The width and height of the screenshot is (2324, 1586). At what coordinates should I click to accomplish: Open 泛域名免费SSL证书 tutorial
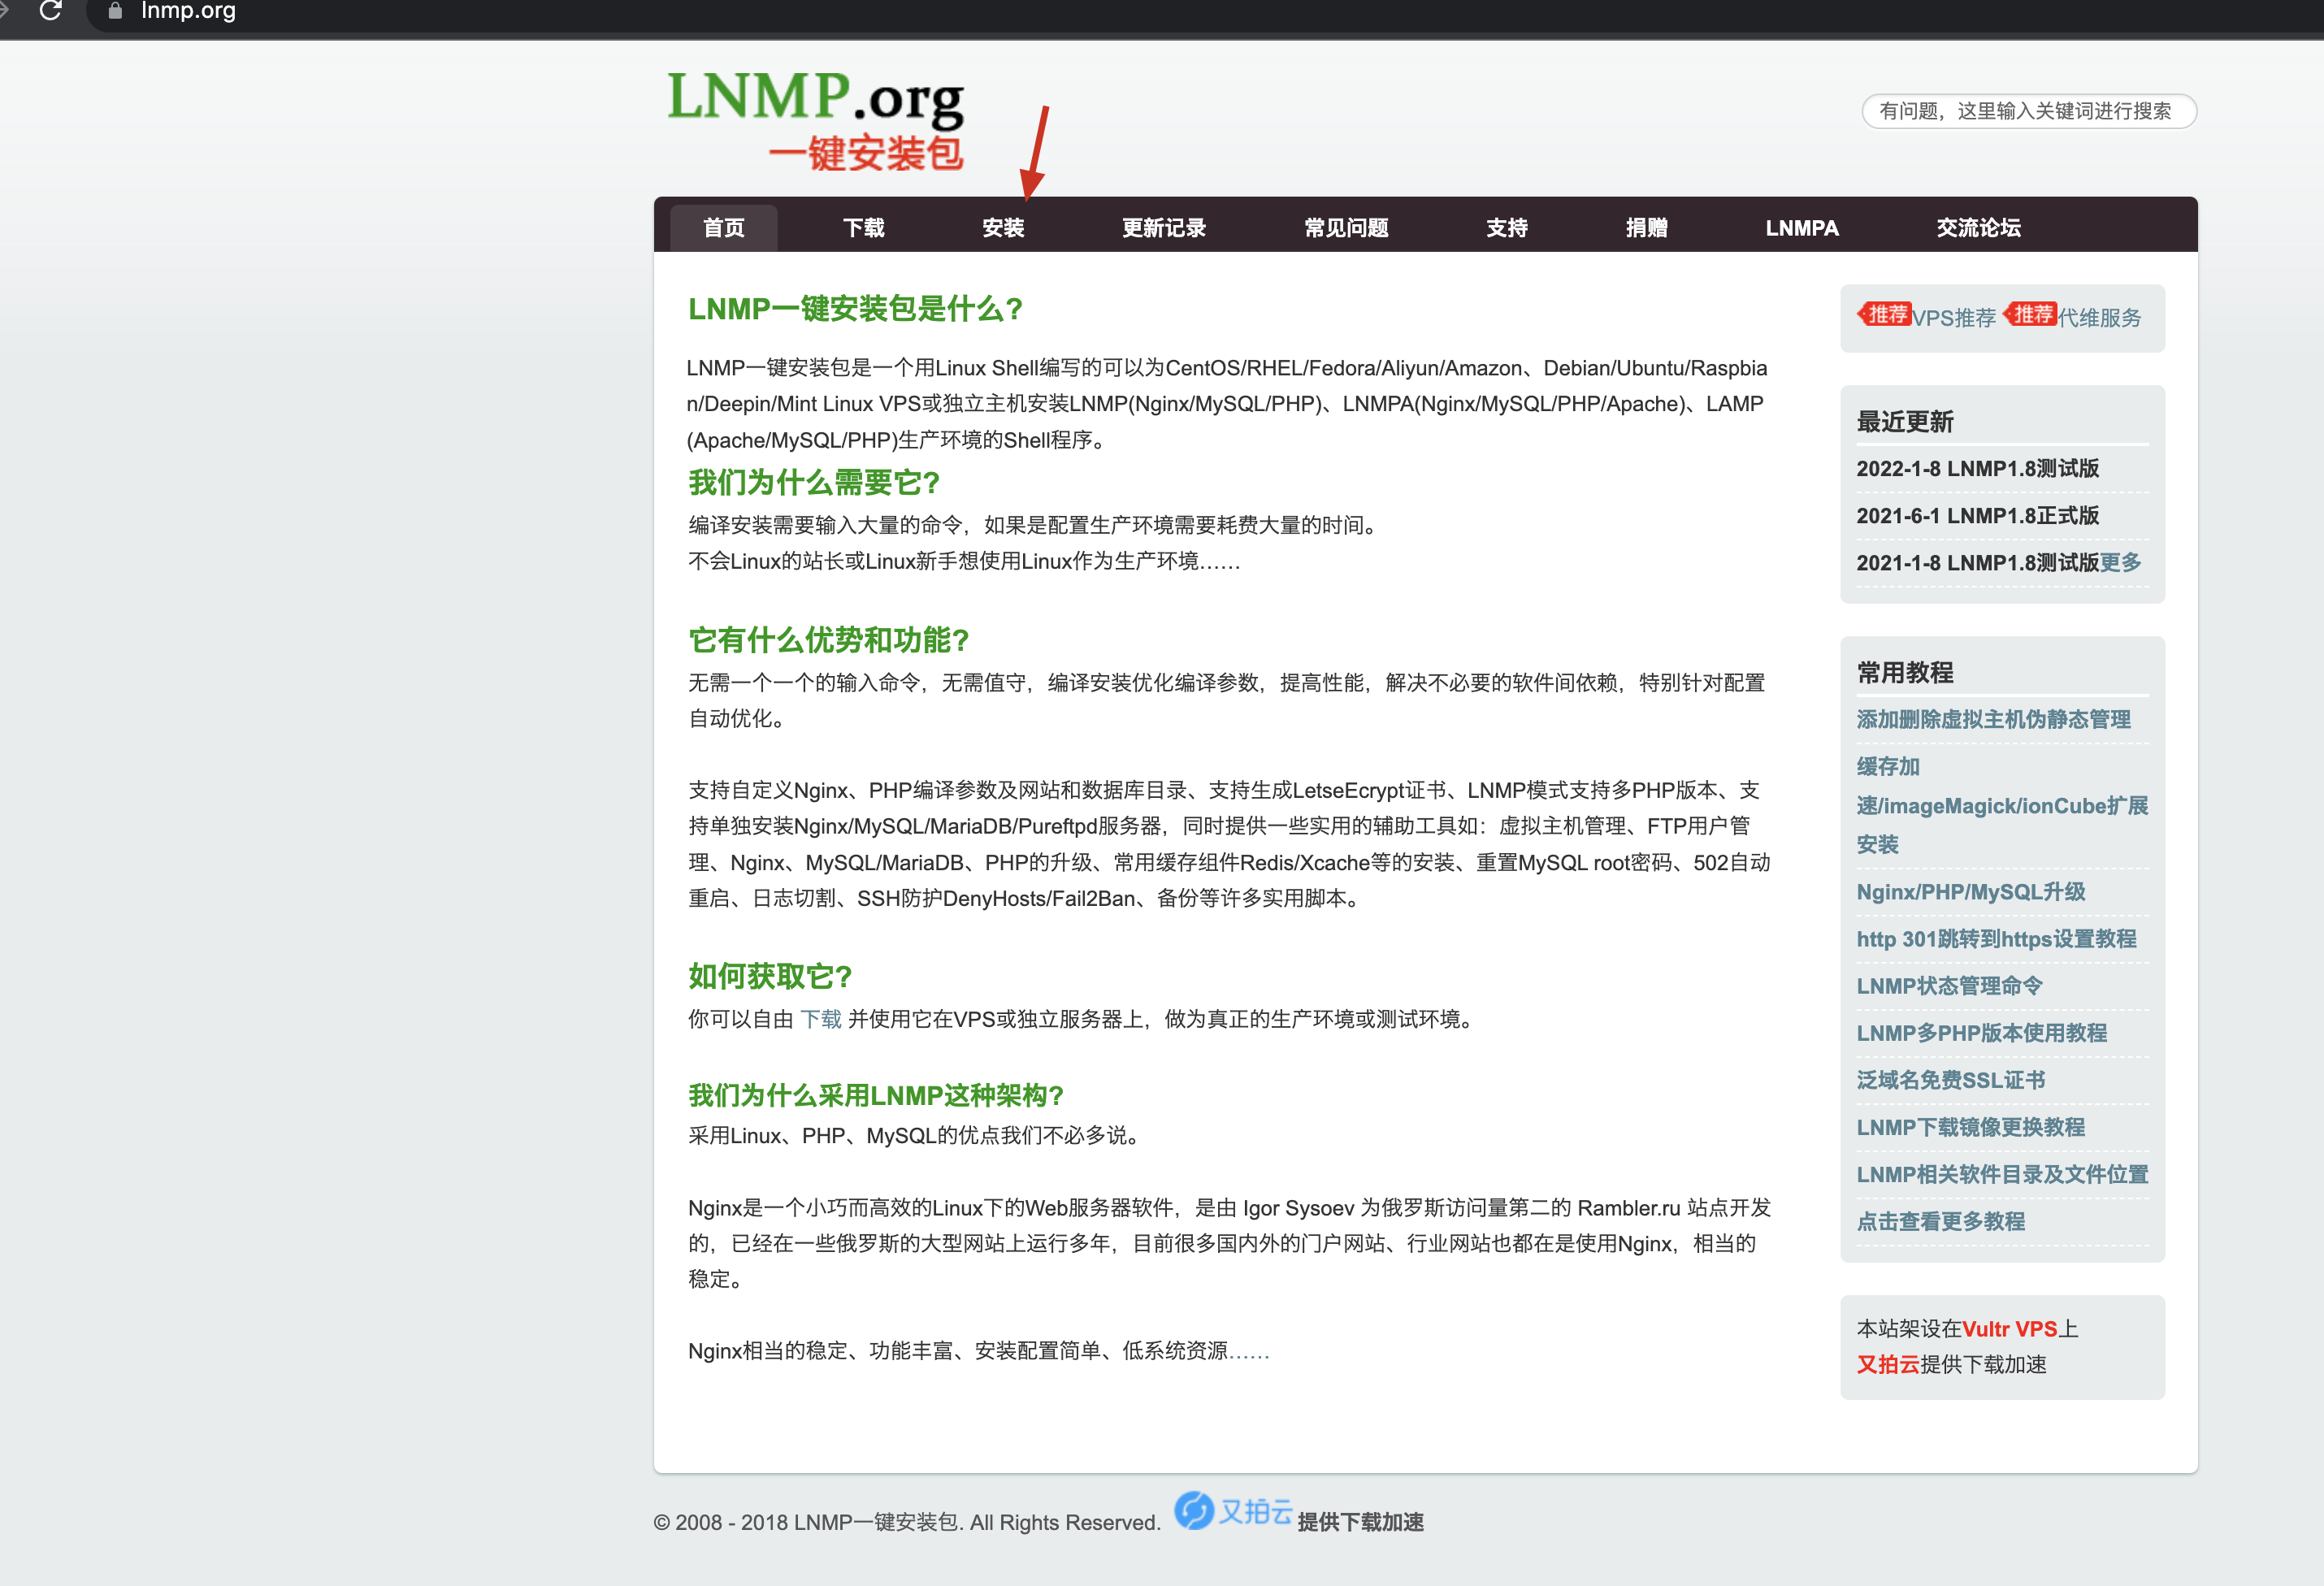coord(1950,1079)
